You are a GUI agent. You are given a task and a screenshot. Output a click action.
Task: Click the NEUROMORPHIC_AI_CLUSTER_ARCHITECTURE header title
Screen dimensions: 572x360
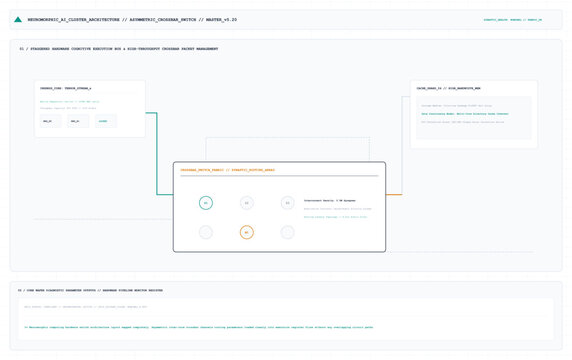(132, 20)
